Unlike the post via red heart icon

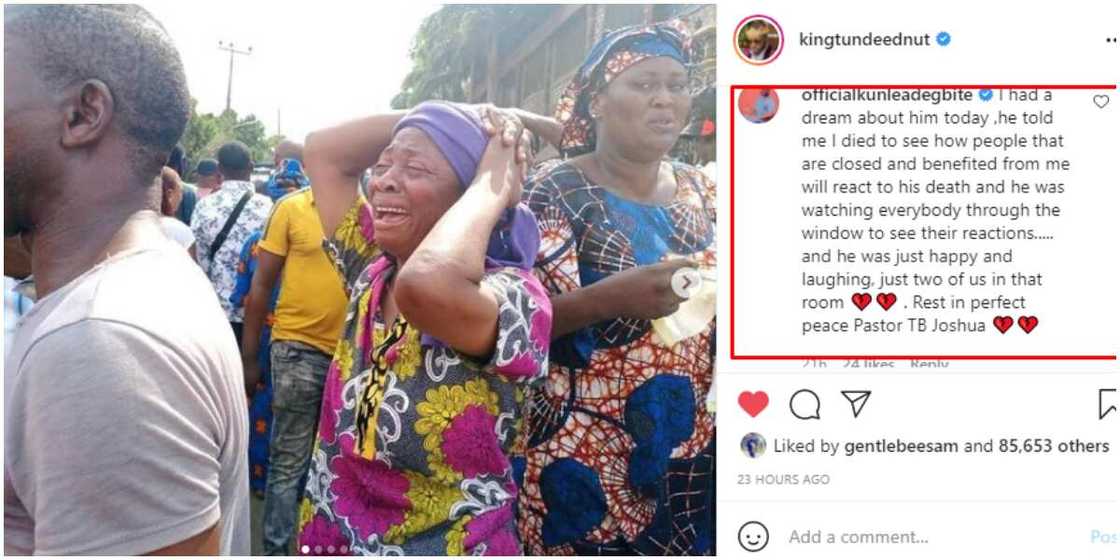click(753, 404)
